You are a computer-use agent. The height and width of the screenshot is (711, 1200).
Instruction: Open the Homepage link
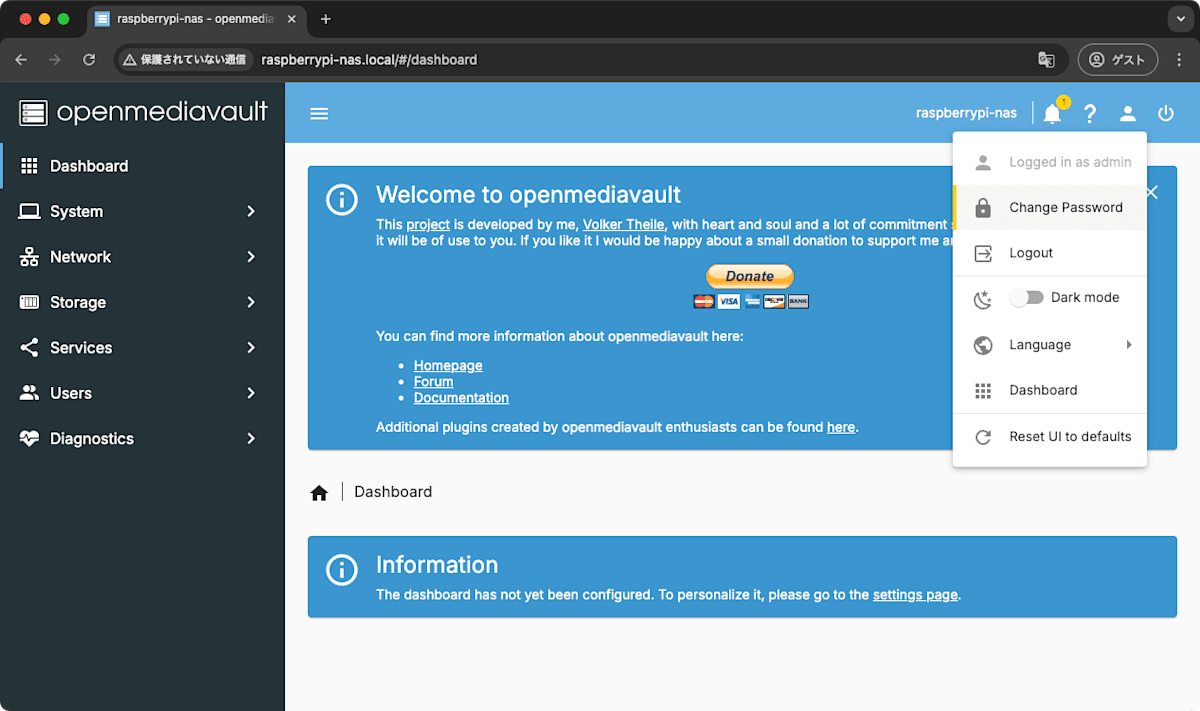[x=448, y=366]
